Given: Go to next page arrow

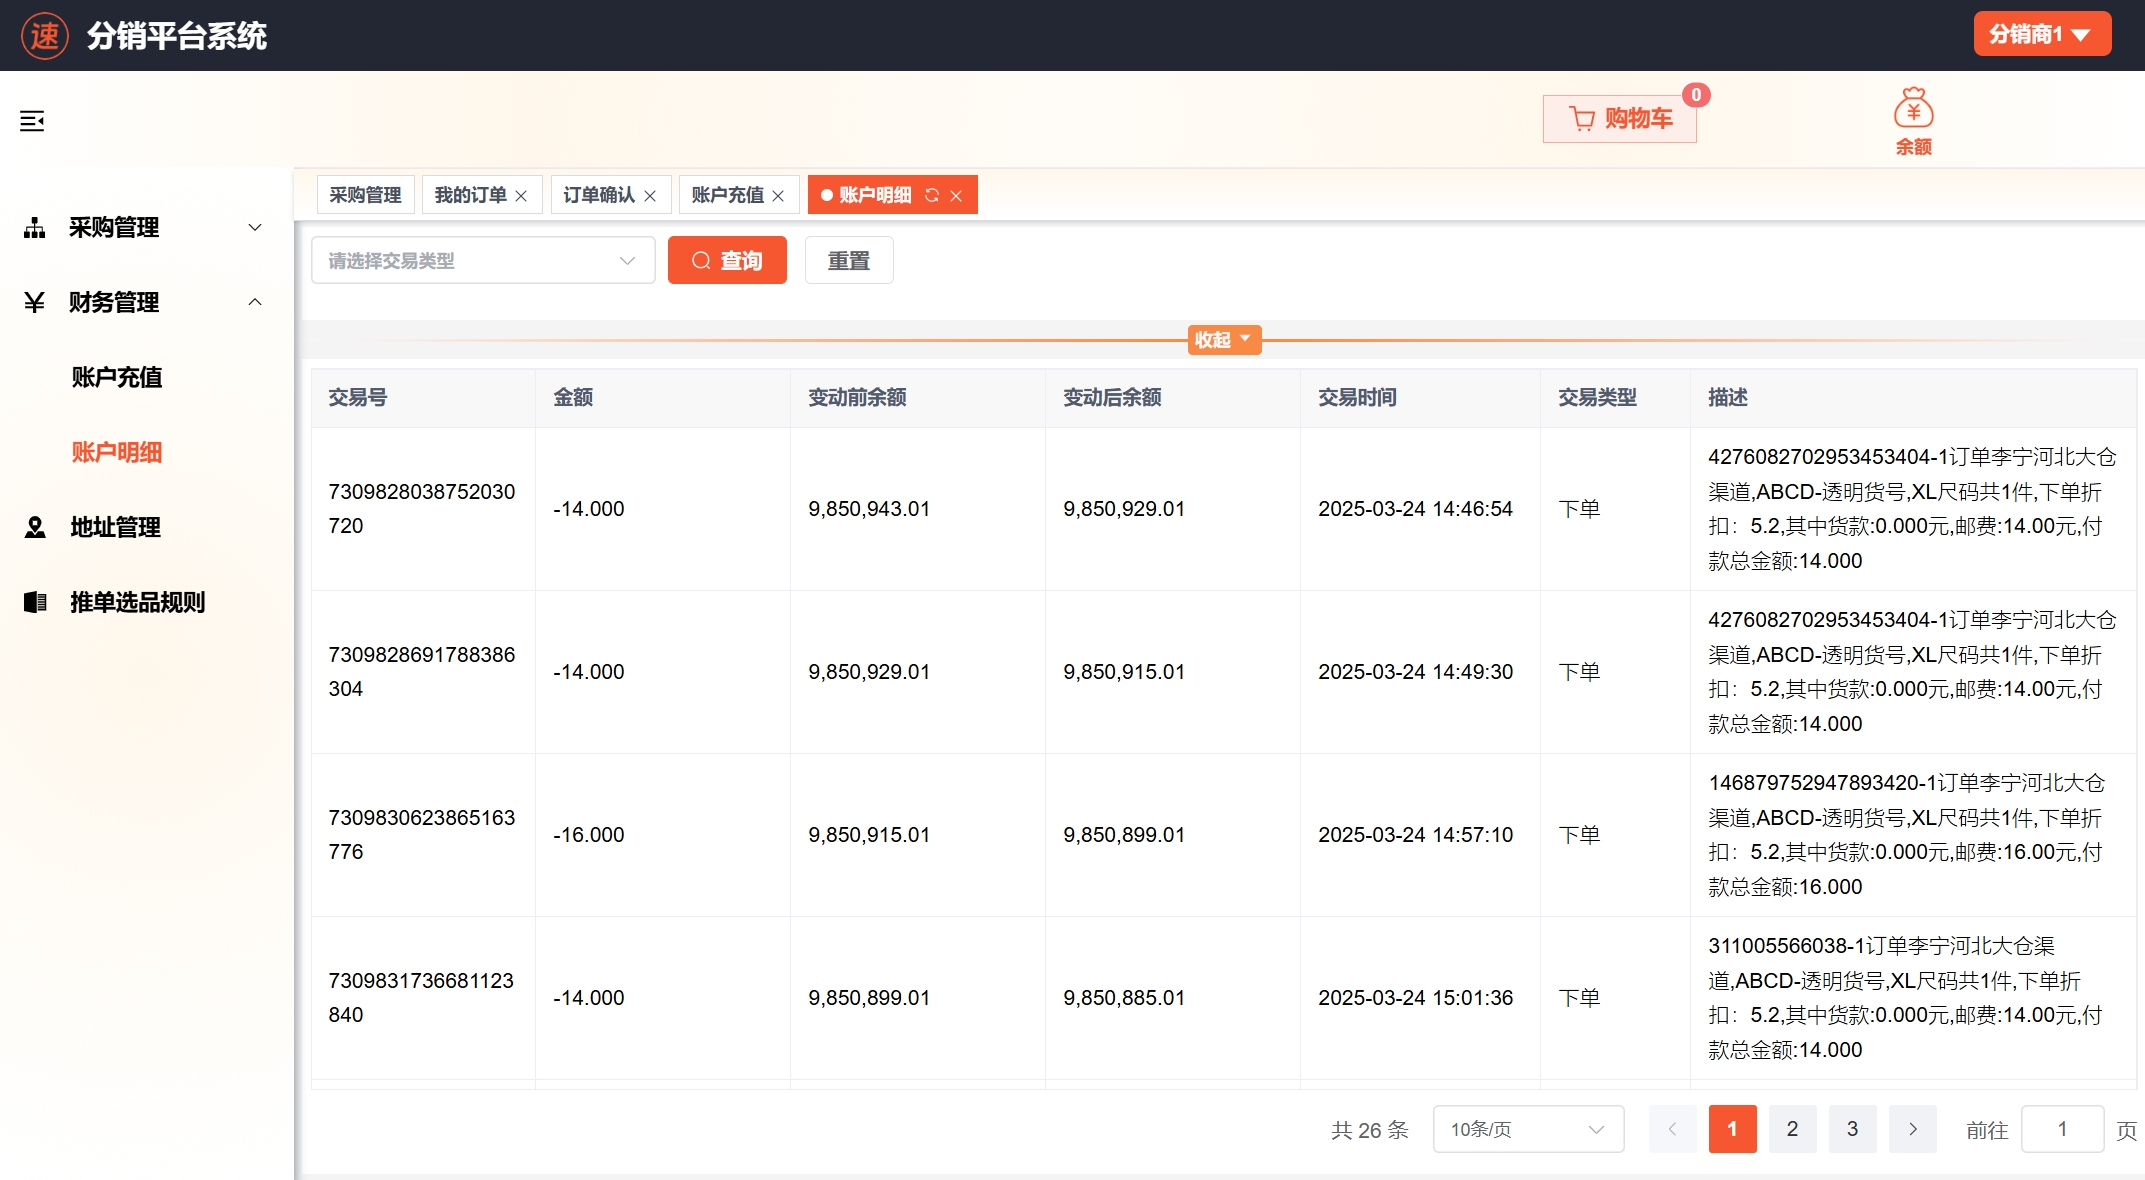Looking at the screenshot, I should pyautogui.click(x=1912, y=1129).
